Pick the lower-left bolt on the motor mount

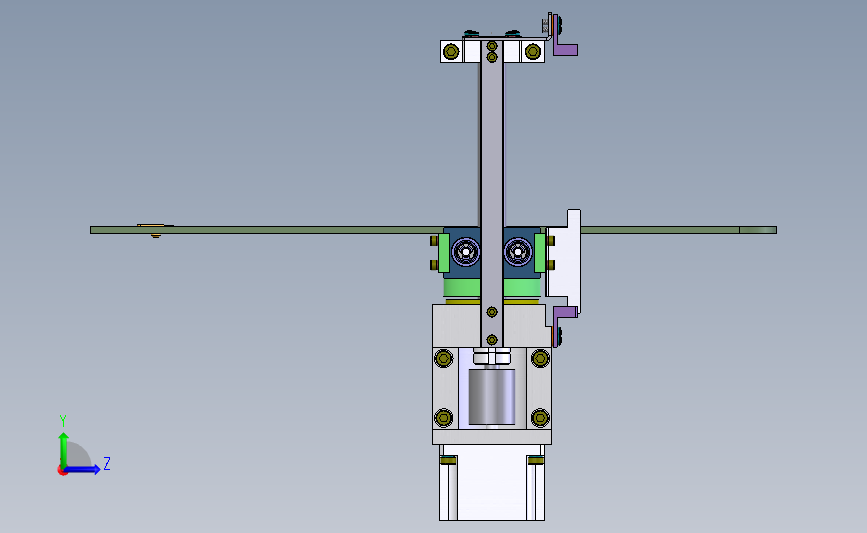click(x=443, y=418)
